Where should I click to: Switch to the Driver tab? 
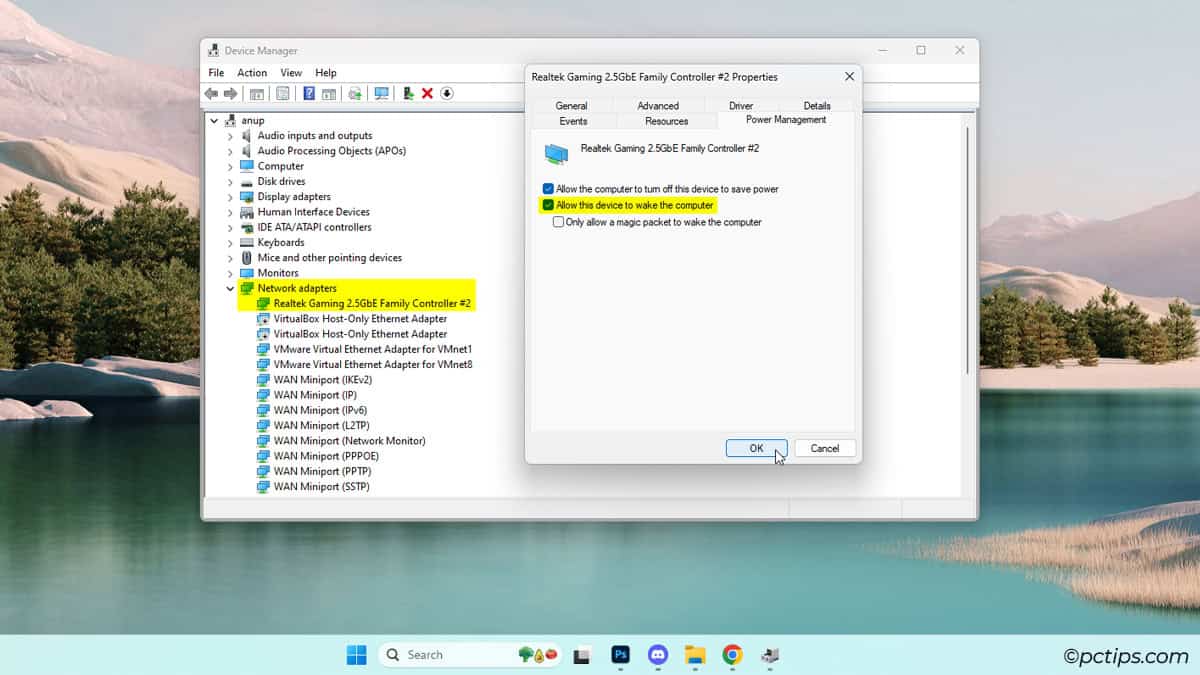coord(741,105)
